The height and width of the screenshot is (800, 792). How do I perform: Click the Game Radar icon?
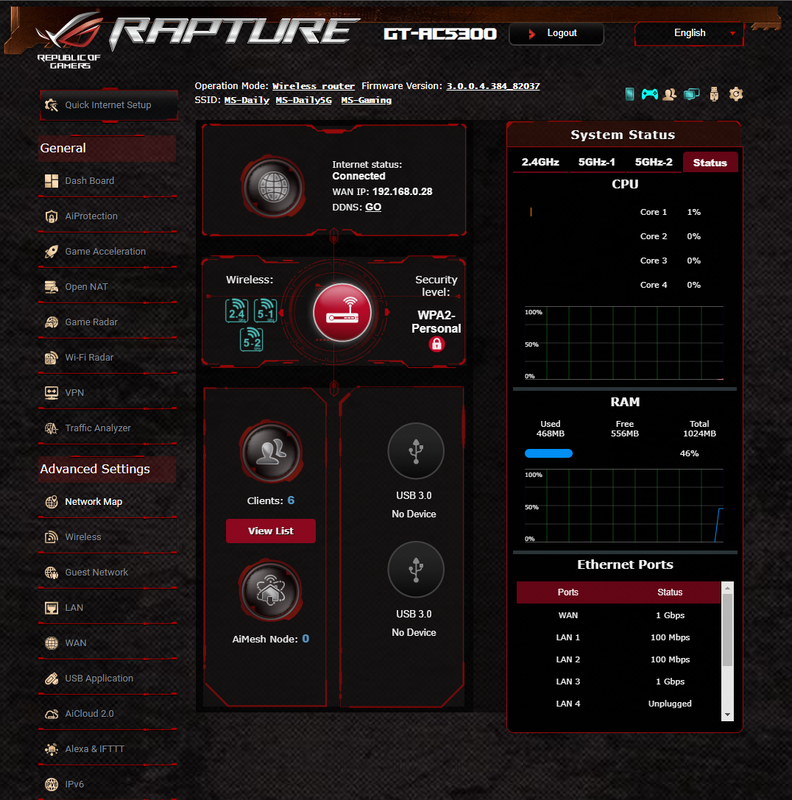(x=52, y=322)
